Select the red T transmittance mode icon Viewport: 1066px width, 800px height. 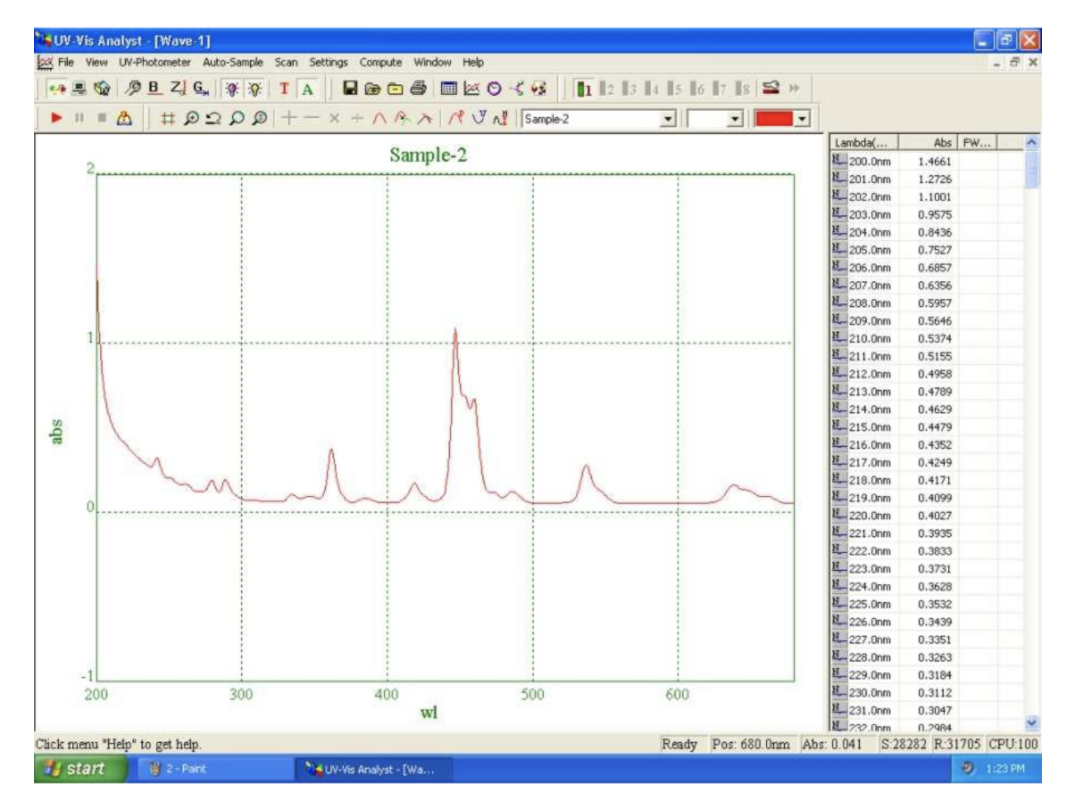[x=284, y=89]
